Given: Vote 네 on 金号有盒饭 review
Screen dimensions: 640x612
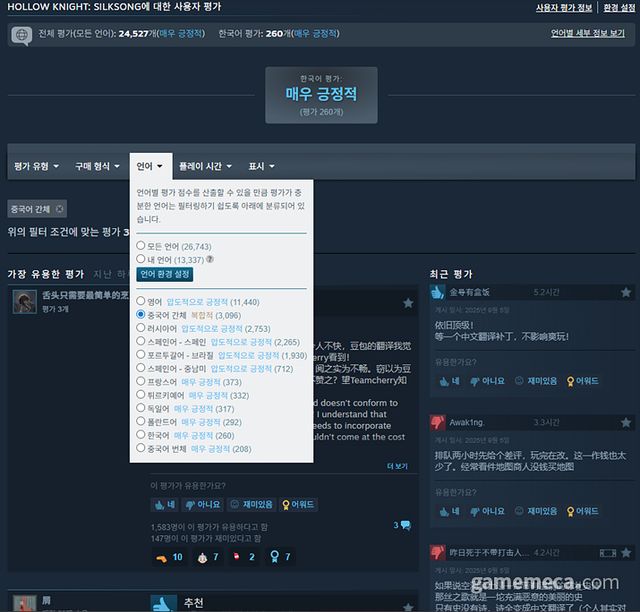Looking at the screenshot, I should [449, 381].
